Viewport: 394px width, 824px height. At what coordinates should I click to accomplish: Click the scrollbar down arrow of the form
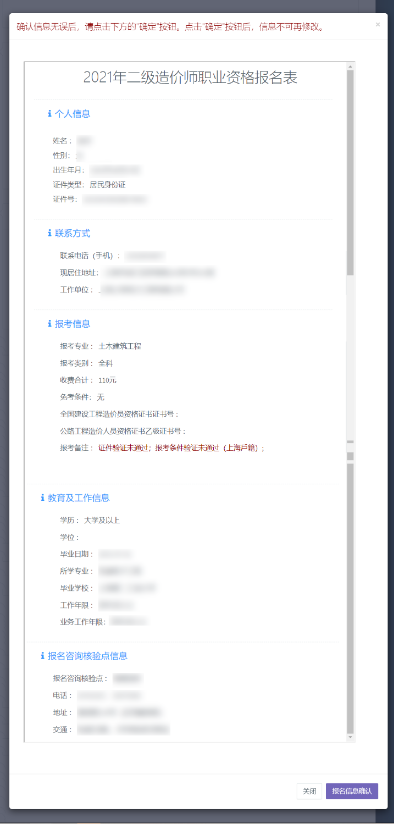tap(350, 738)
